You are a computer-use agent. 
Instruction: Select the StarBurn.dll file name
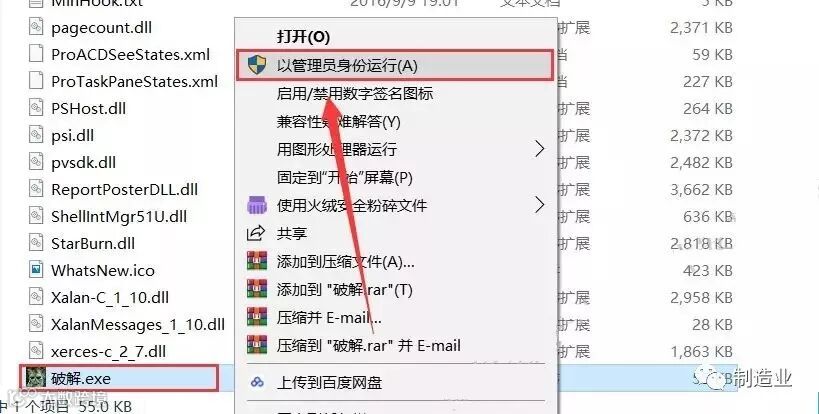pyautogui.click(x=92, y=243)
